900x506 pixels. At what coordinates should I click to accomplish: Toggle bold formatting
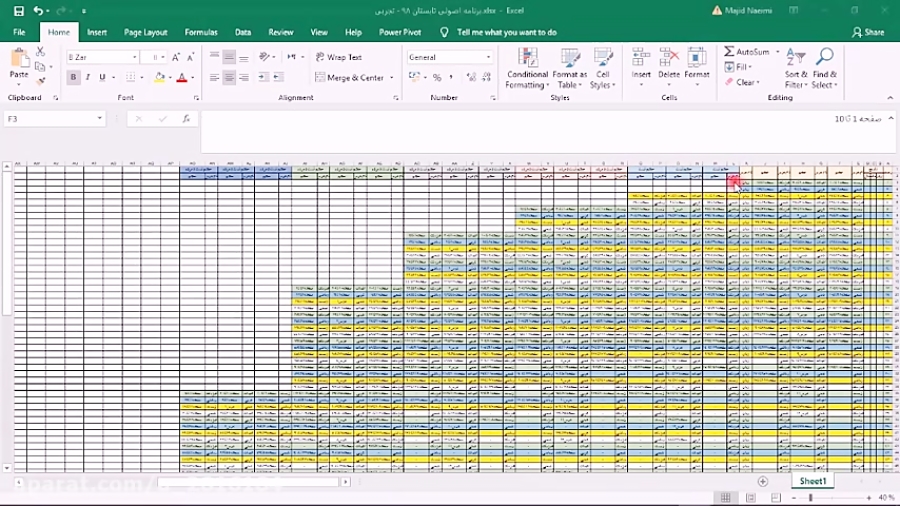pos(73,77)
